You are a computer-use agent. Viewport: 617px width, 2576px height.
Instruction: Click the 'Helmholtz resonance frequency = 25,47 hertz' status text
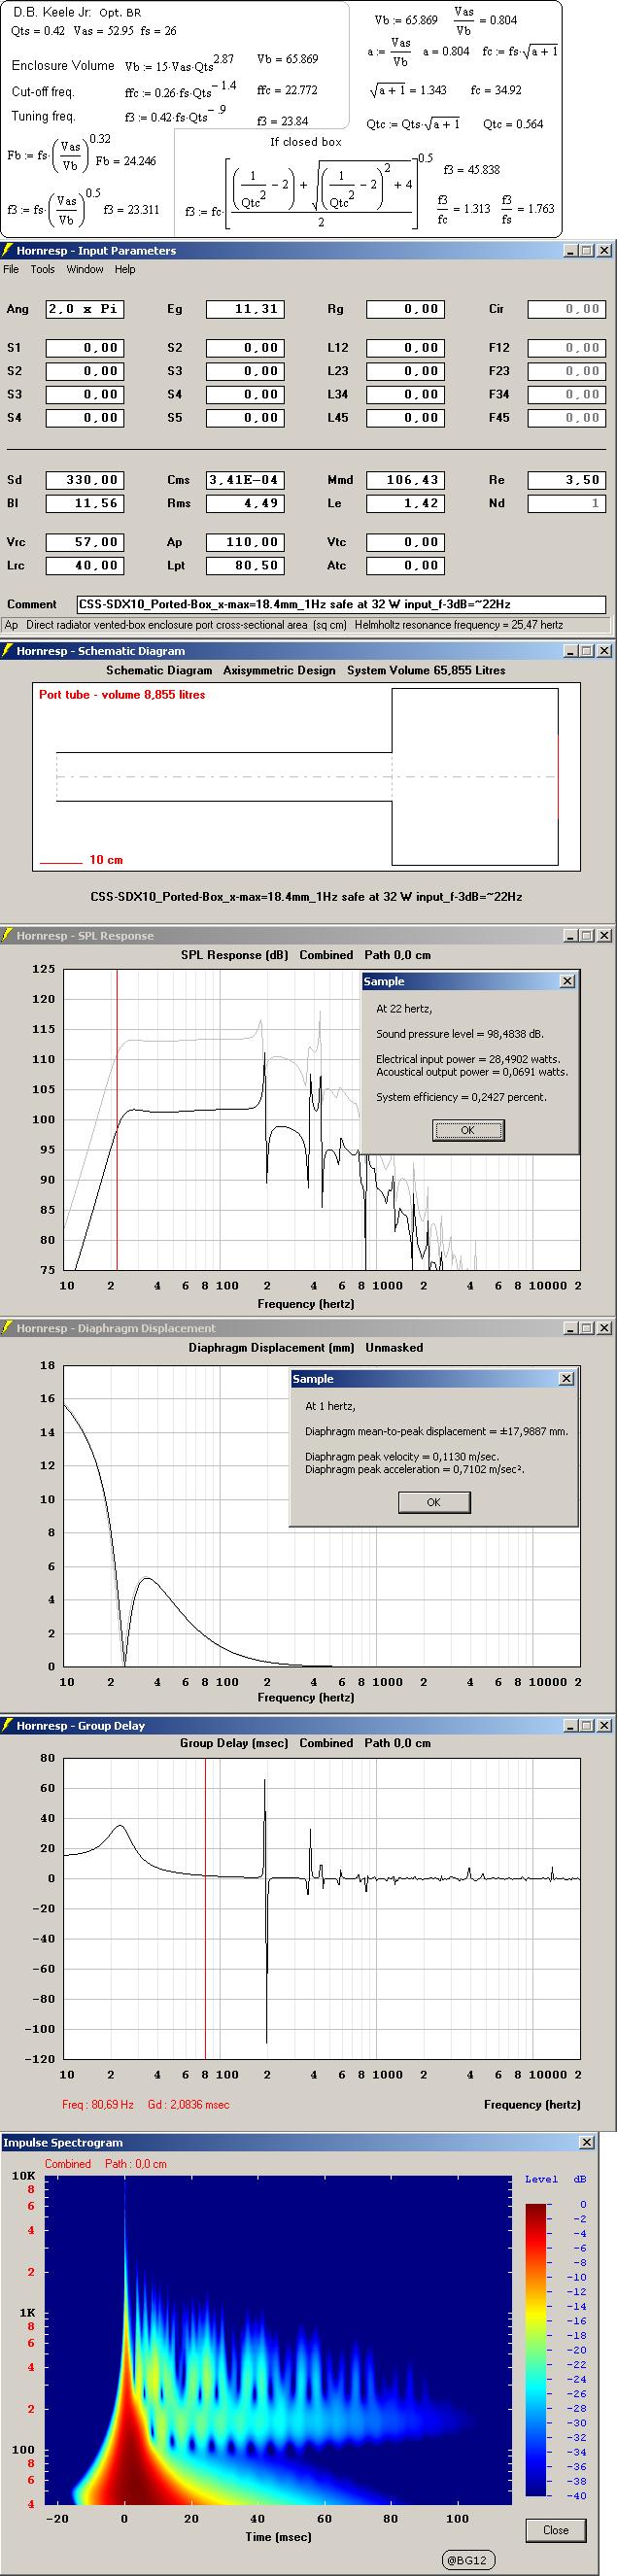[456, 625]
